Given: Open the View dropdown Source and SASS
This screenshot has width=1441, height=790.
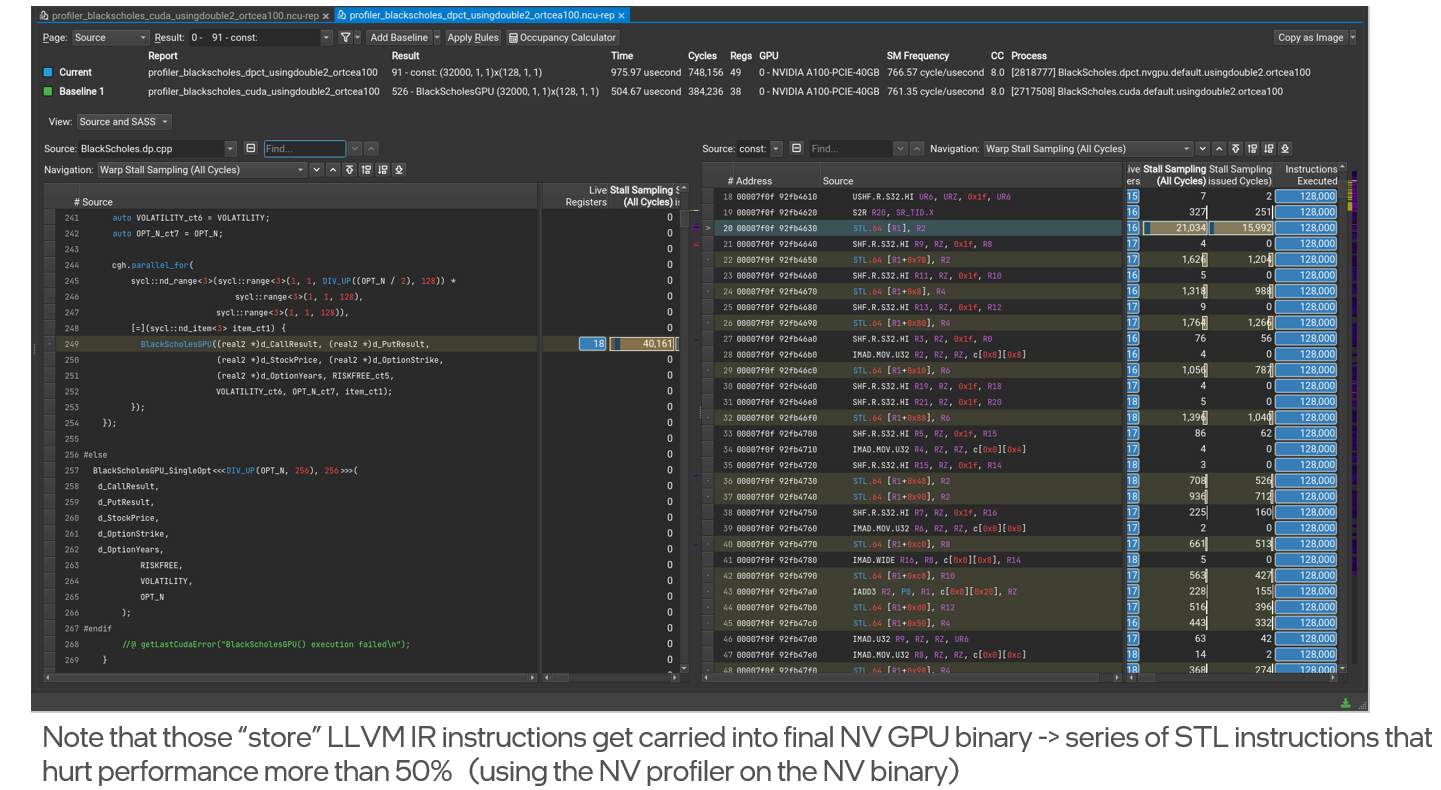Looking at the screenshot, I should tap(123, 122).
